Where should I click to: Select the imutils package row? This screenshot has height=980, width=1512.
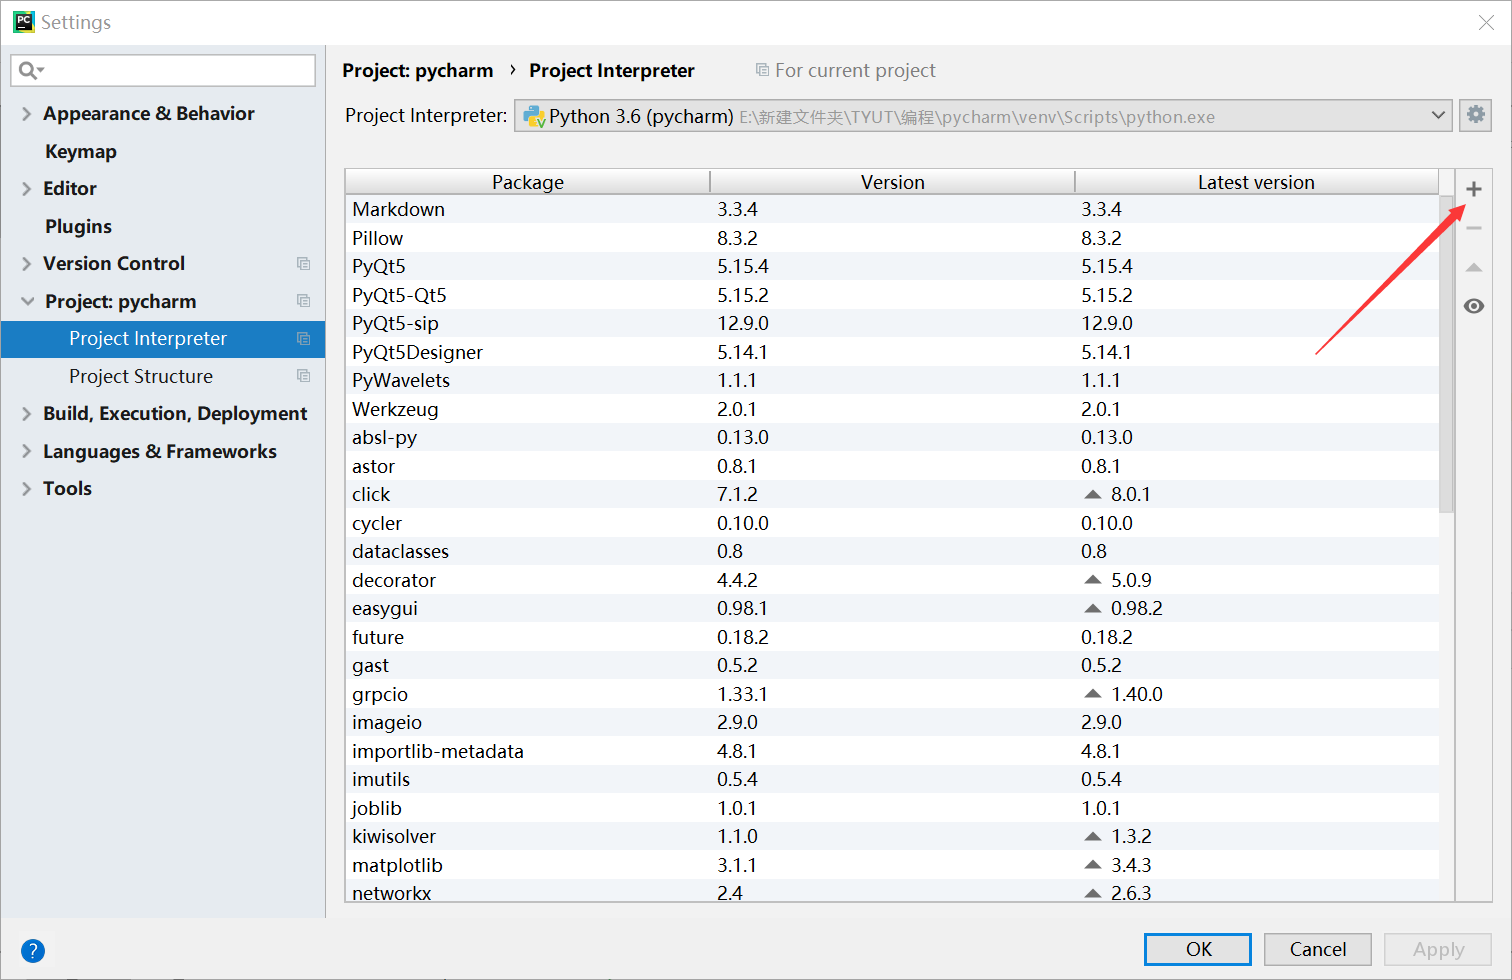[x=892, y=779]
